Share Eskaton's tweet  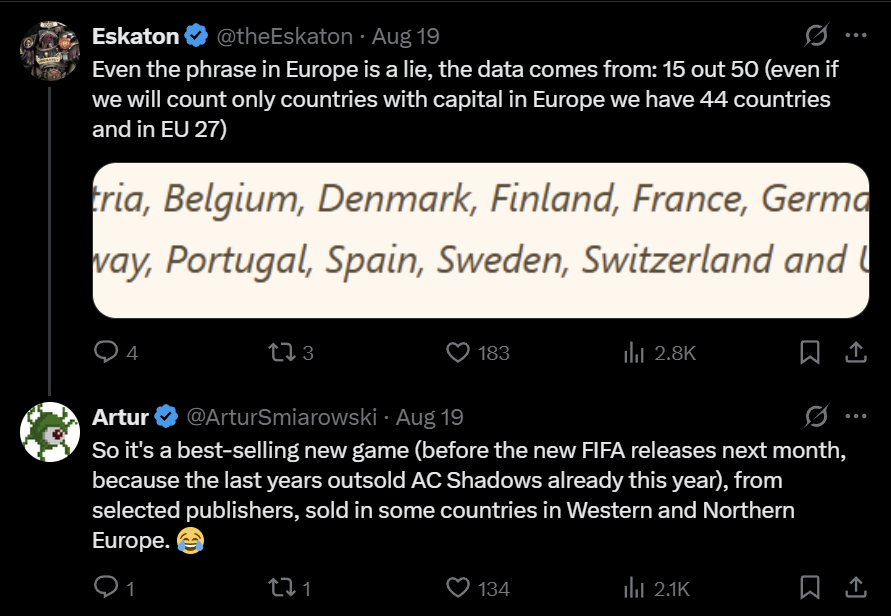click(856, 352)
